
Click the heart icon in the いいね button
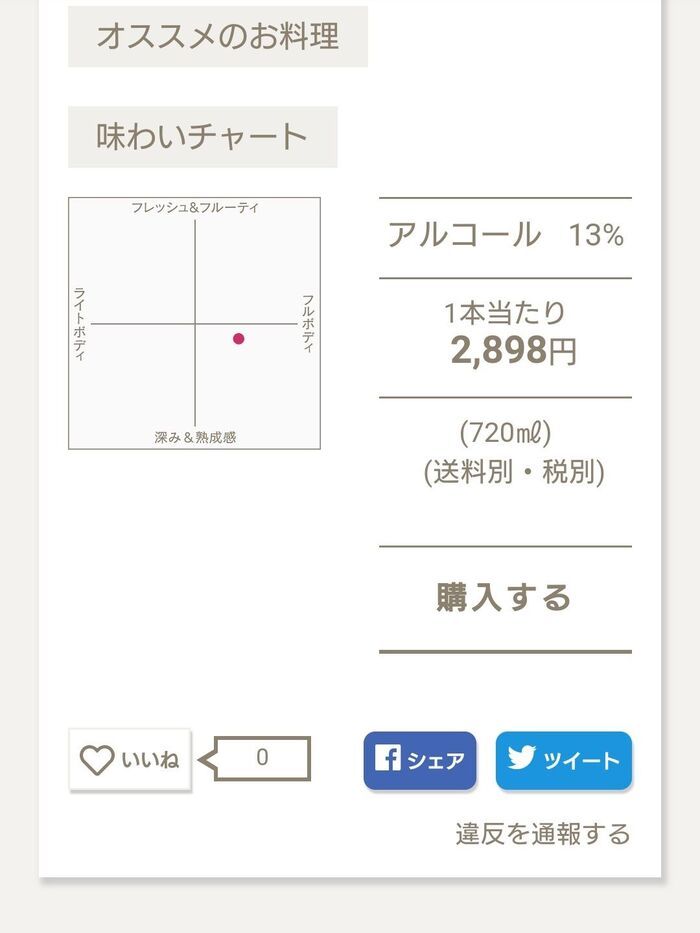[97, 761]
